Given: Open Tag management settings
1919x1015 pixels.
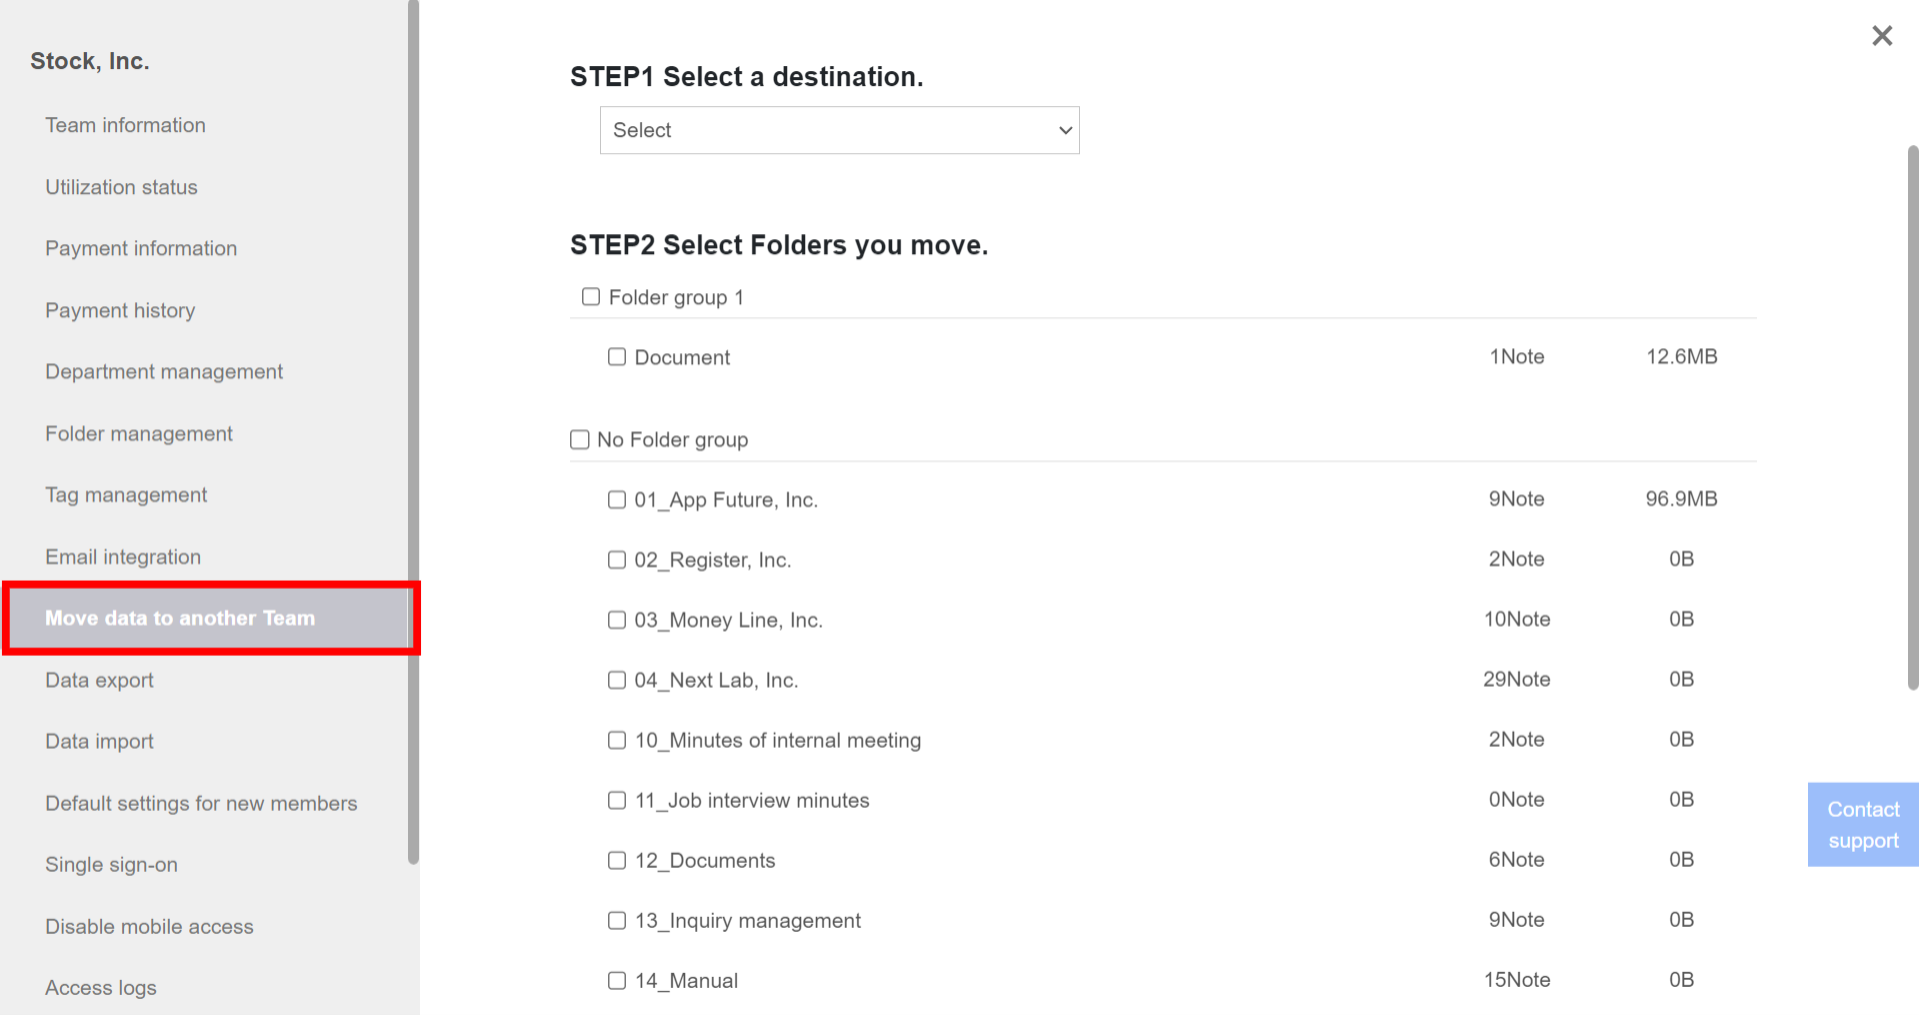Looking at the screenshot, I should click(126, 494).
